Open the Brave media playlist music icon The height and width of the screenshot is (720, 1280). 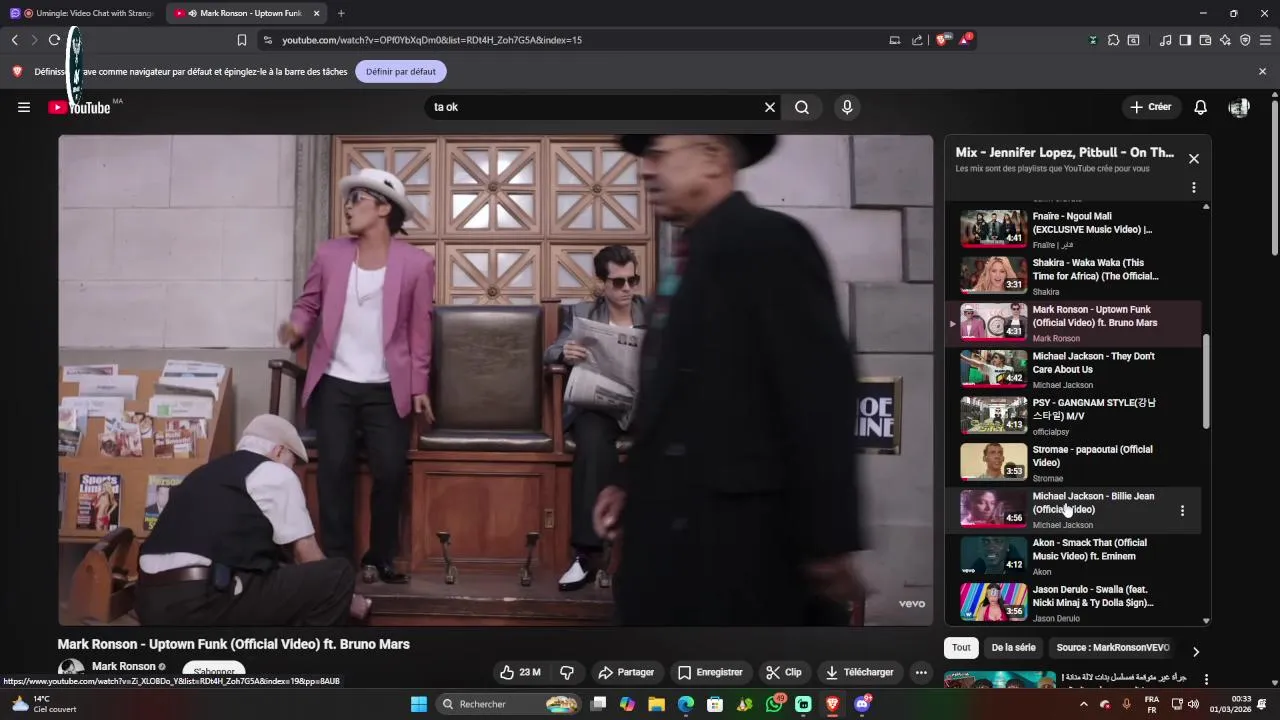point(1165,40)
